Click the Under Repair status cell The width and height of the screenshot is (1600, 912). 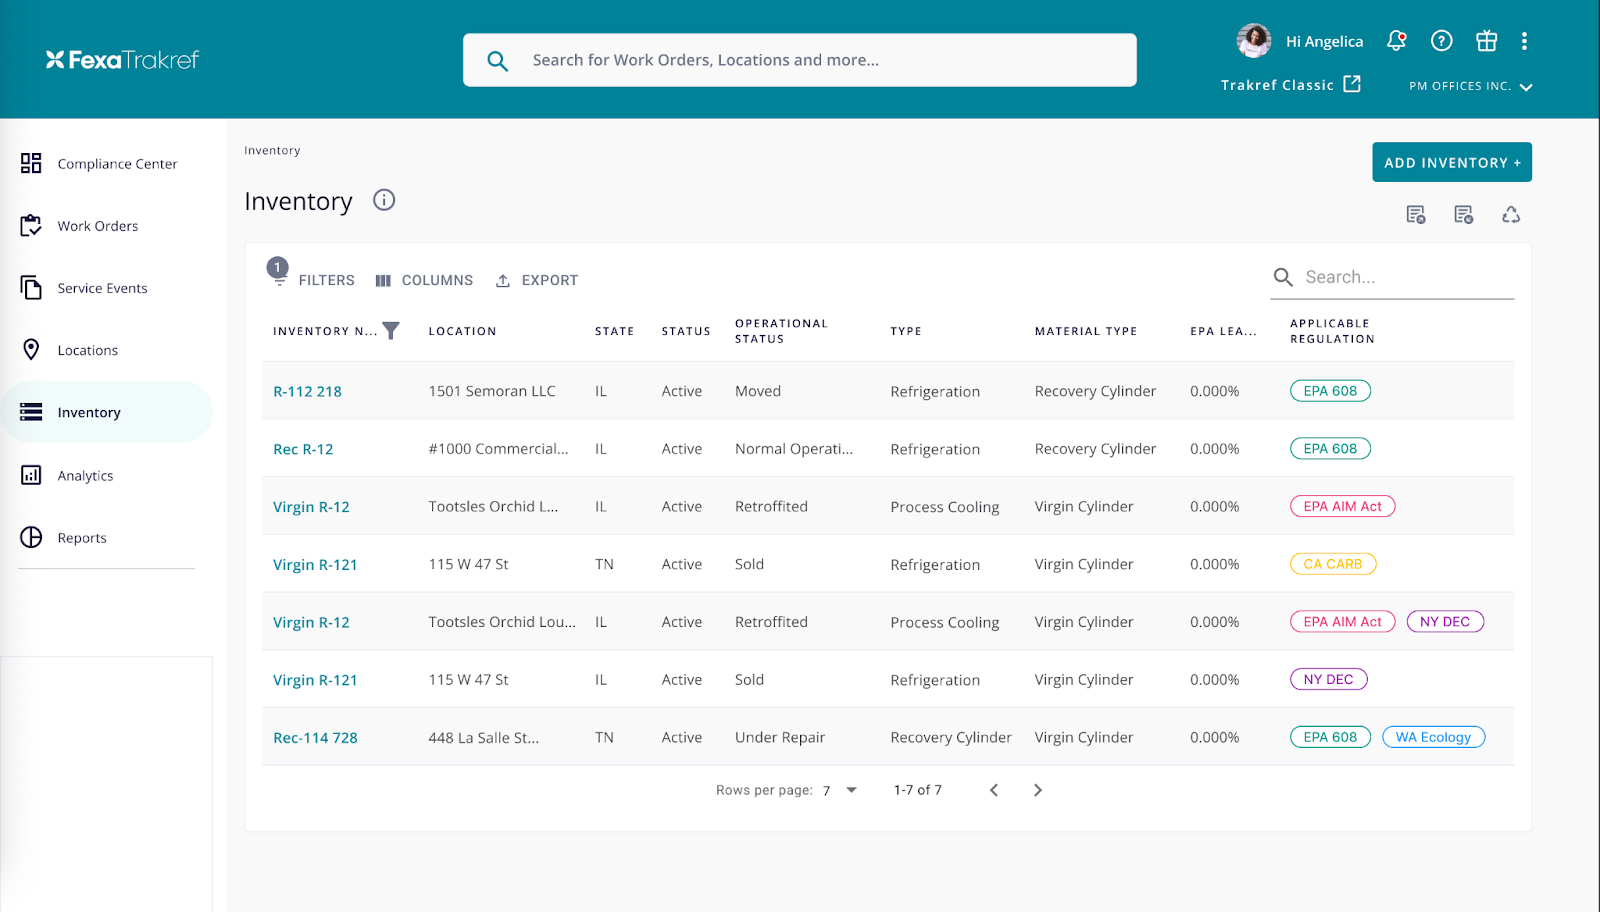pyautogui.click(x=780, y=737)
